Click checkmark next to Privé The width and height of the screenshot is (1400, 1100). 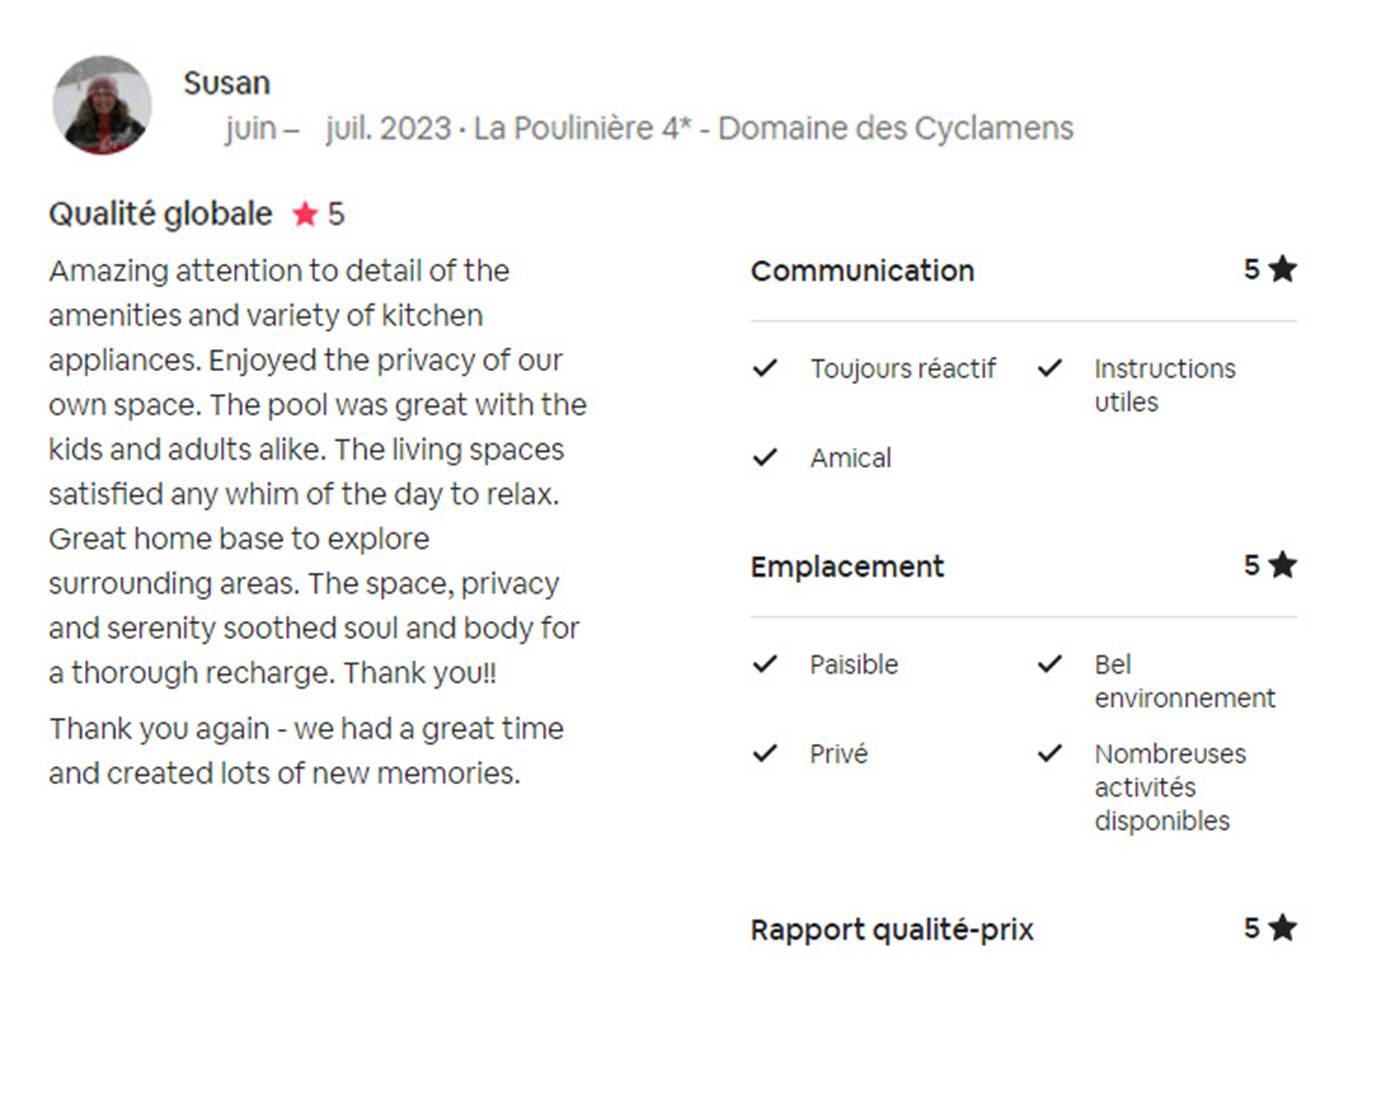tap(765, 753)
